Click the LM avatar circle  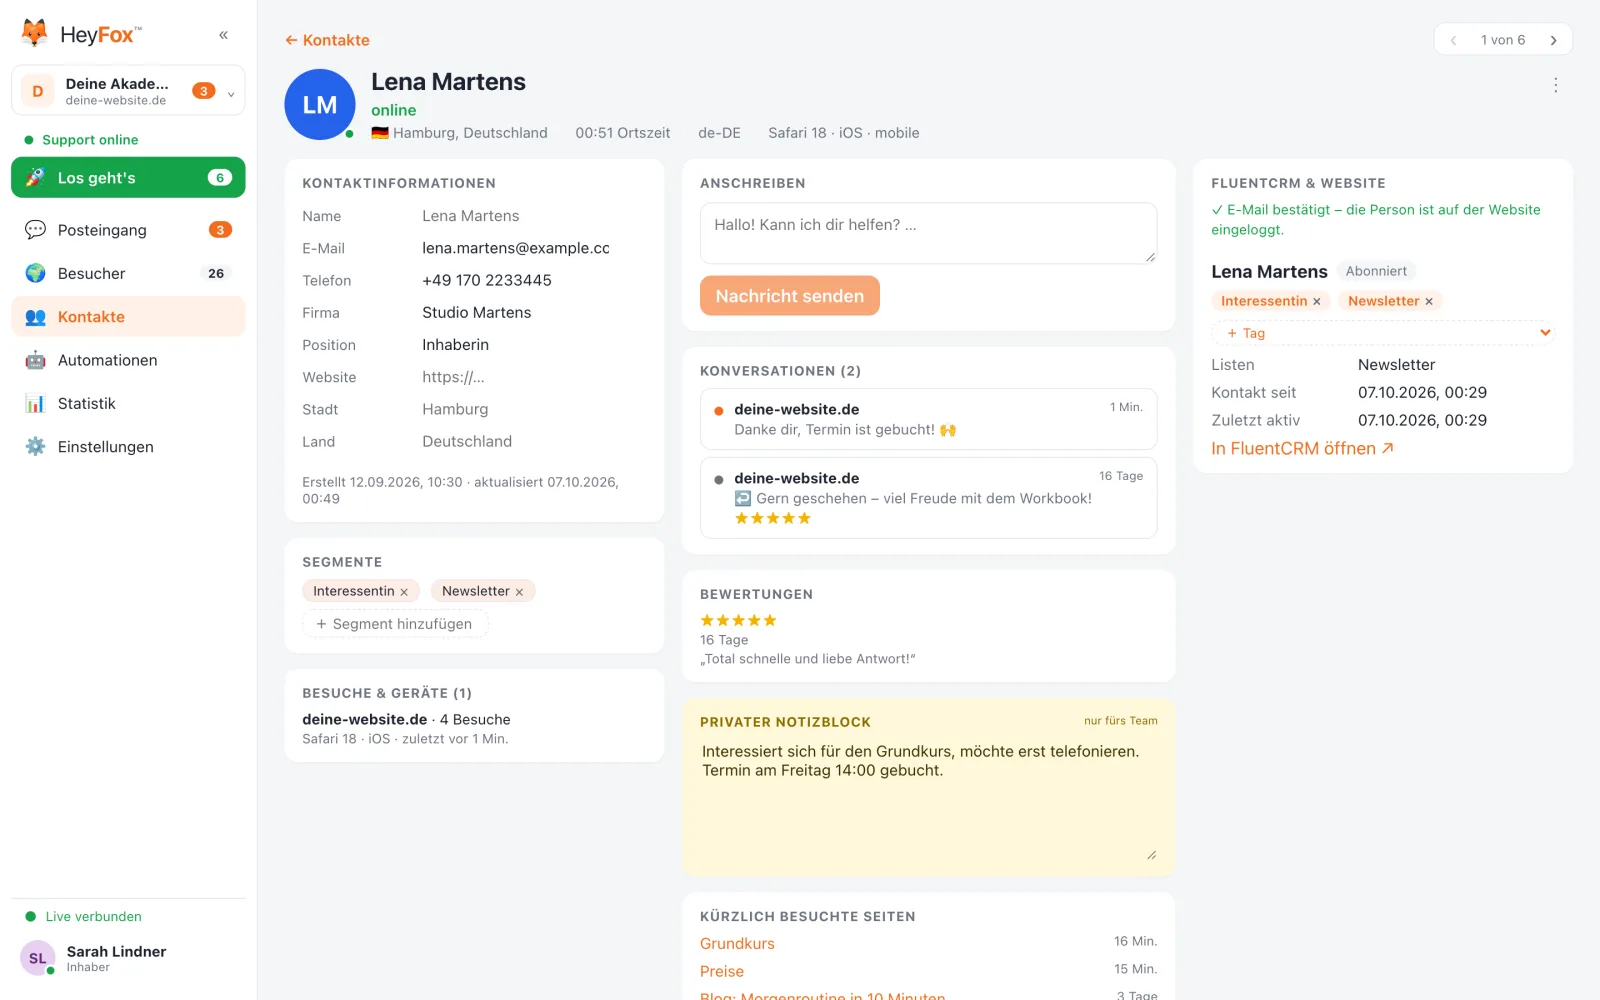[320, 104]
